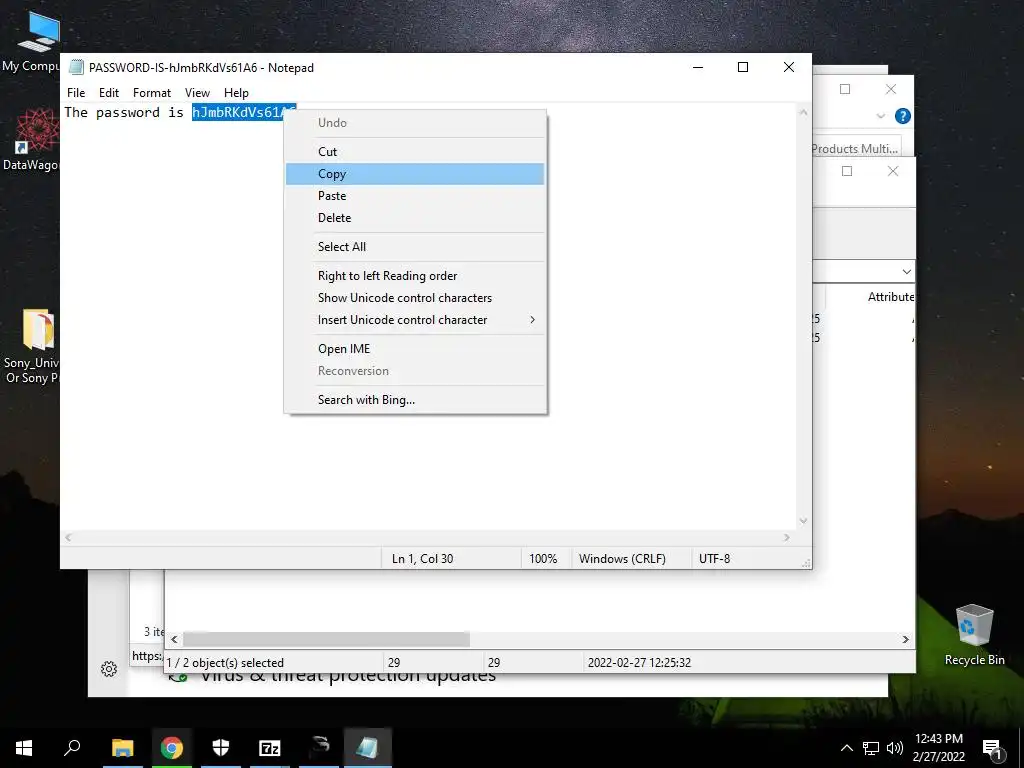Click the settings gear in Windows Security window
The width and height of the screenshot is (1024, 768).
pyautogui.click(x=109, y=669)
